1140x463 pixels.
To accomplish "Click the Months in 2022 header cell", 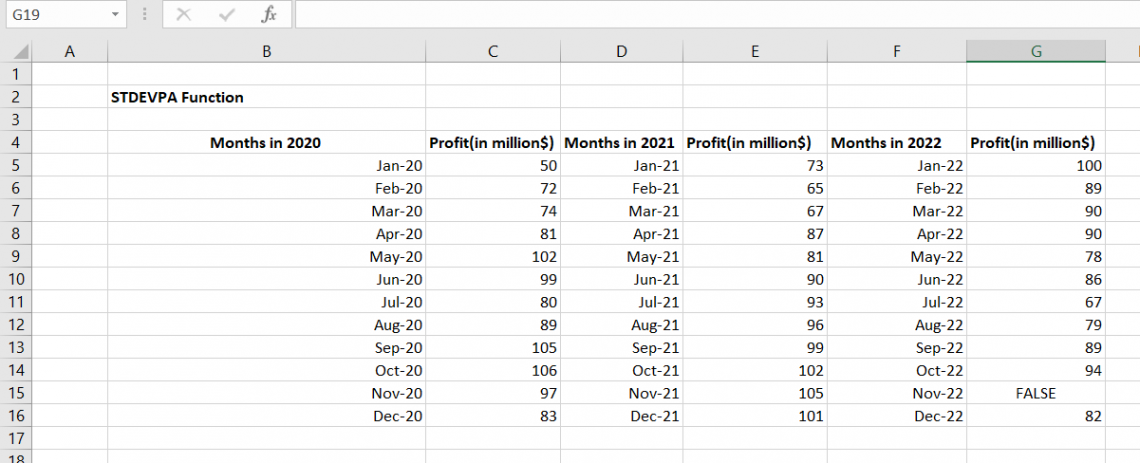I will (x=895, y=143).
